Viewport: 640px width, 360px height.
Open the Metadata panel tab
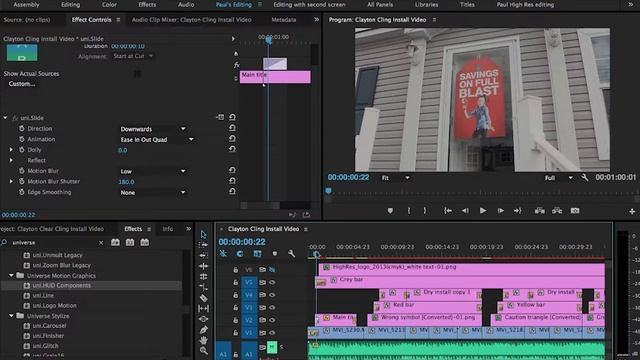(284, 20)
